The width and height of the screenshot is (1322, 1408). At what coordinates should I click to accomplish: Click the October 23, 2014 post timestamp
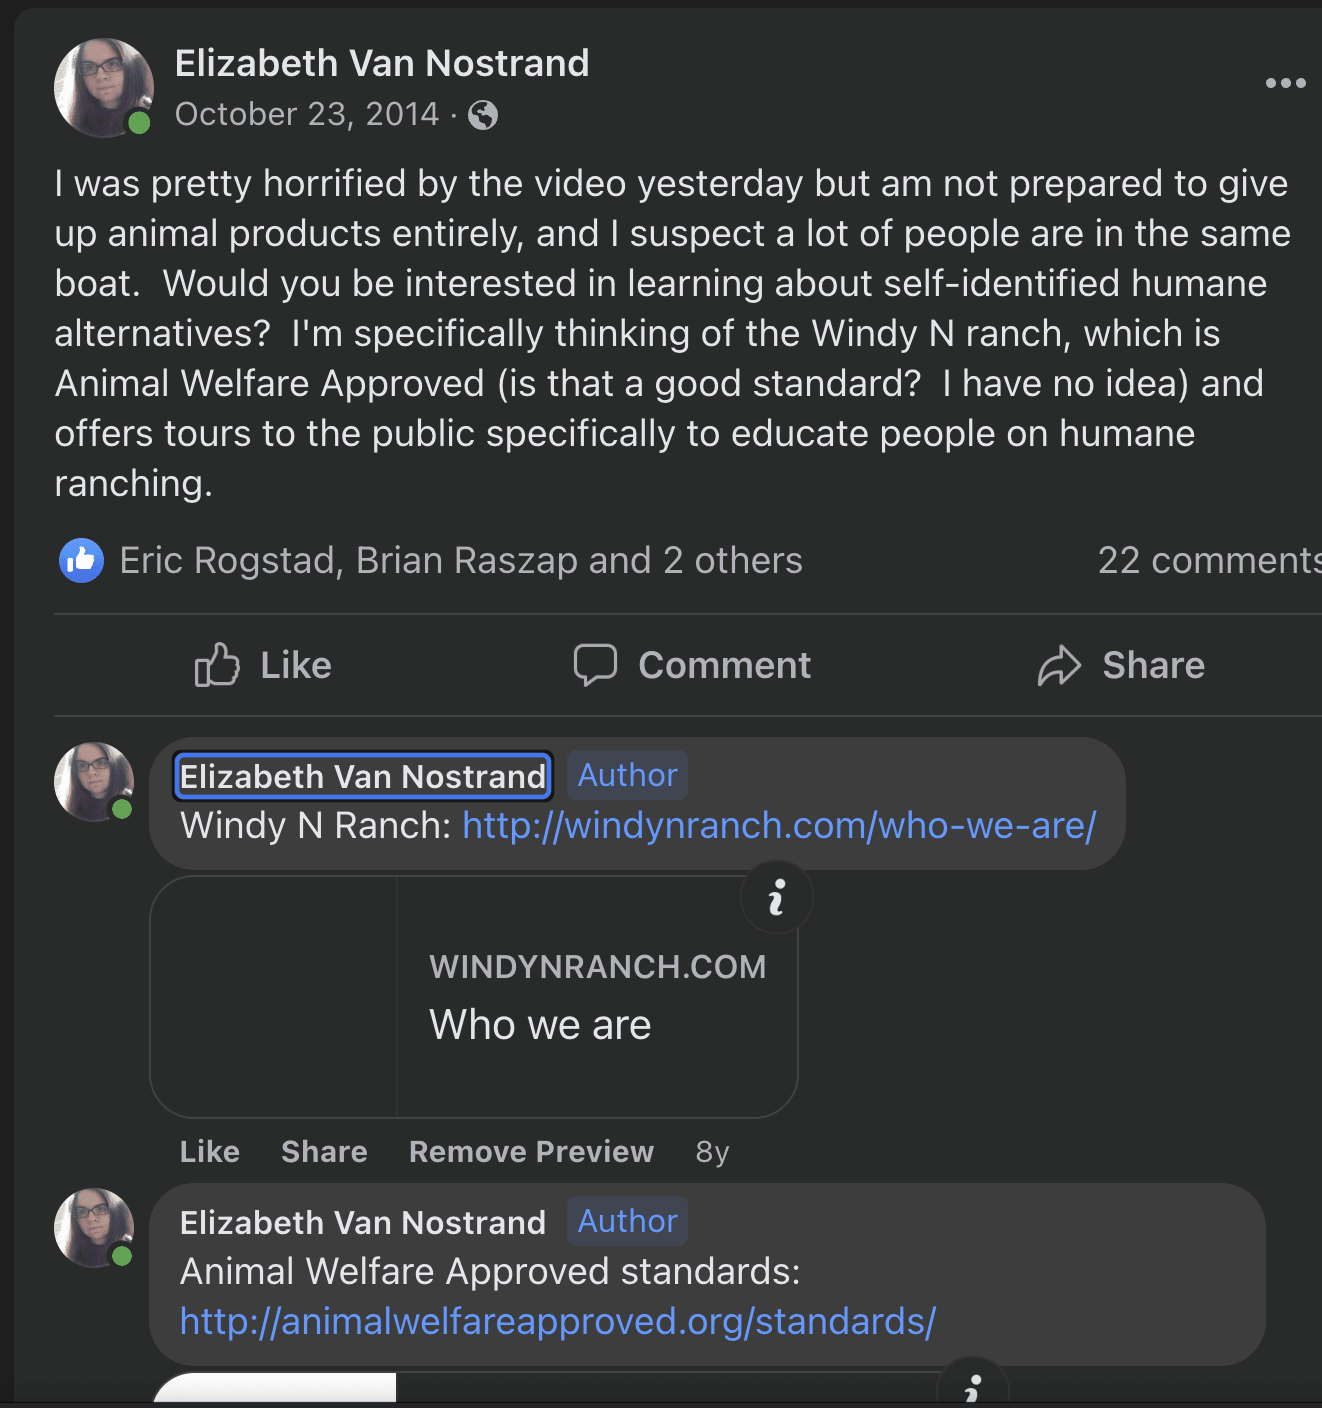[x=306, y=115]
